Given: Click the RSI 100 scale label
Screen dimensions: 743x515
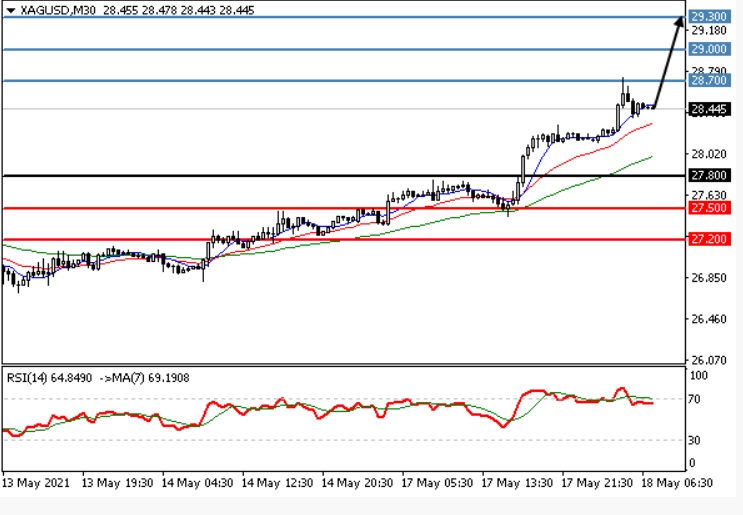Looking at the screenshot, I should pos(698,376).
